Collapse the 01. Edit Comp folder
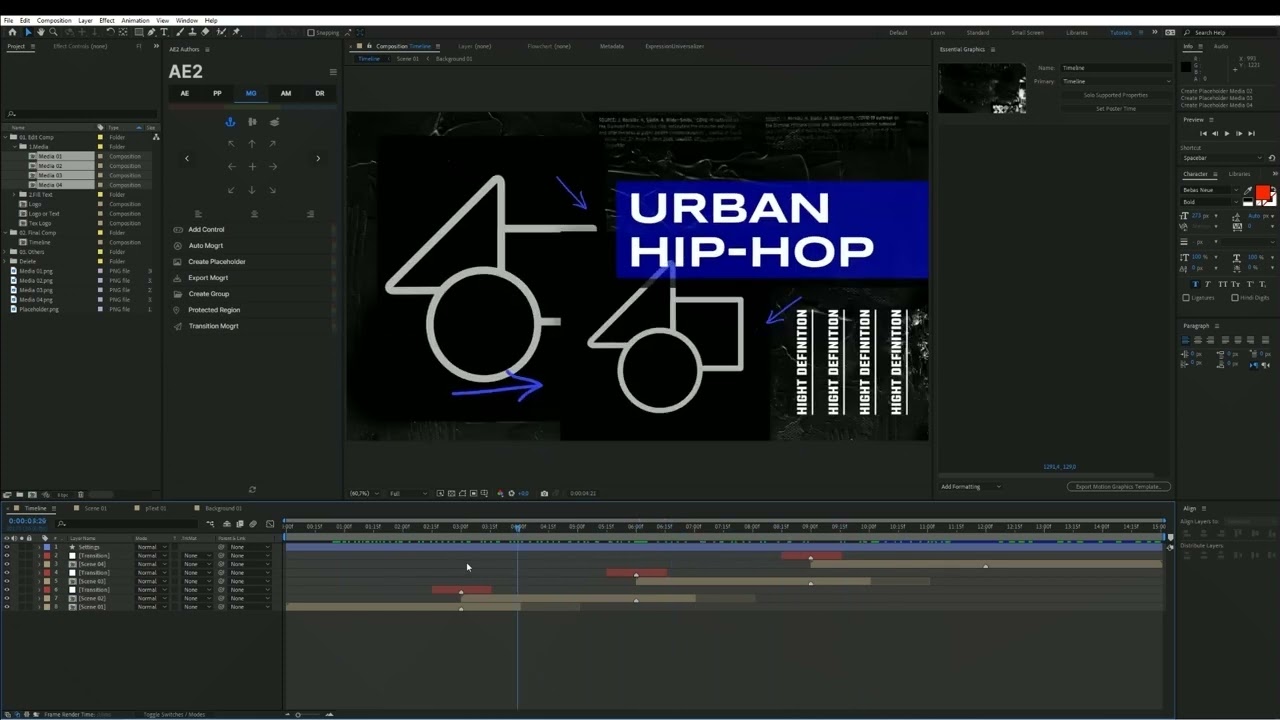The width and height of the screenshot is (1280, 720). (x=7, y=137)
